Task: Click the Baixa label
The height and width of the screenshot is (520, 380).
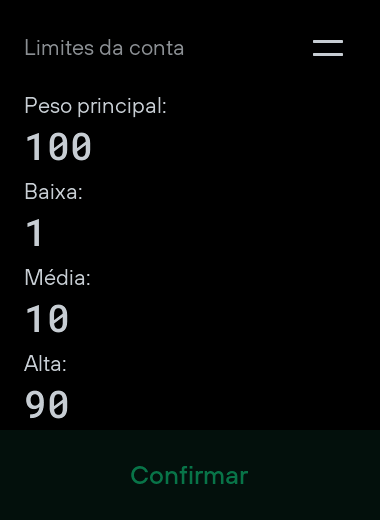Action: (x=53, y=192)
